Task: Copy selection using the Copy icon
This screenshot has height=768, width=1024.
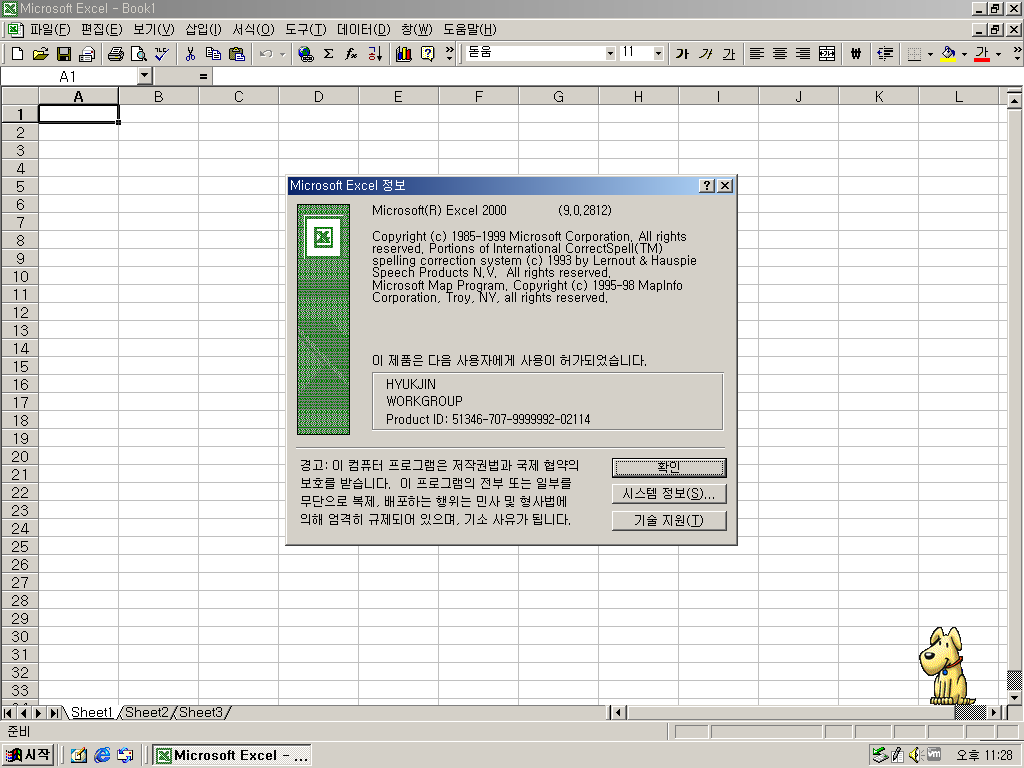Action: 213,54
